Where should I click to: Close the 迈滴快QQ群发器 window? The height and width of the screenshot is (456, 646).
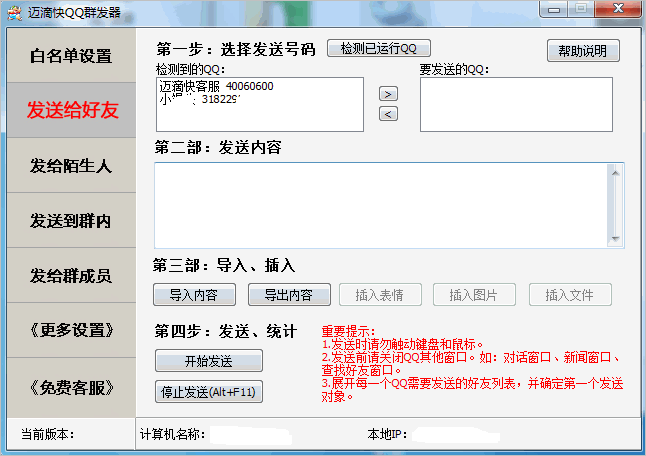point(618,9)
